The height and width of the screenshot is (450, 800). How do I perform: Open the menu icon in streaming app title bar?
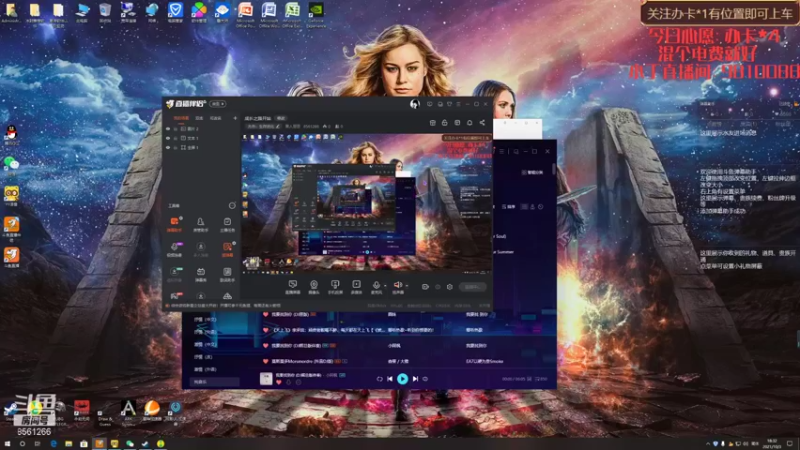tap(458, 104)
